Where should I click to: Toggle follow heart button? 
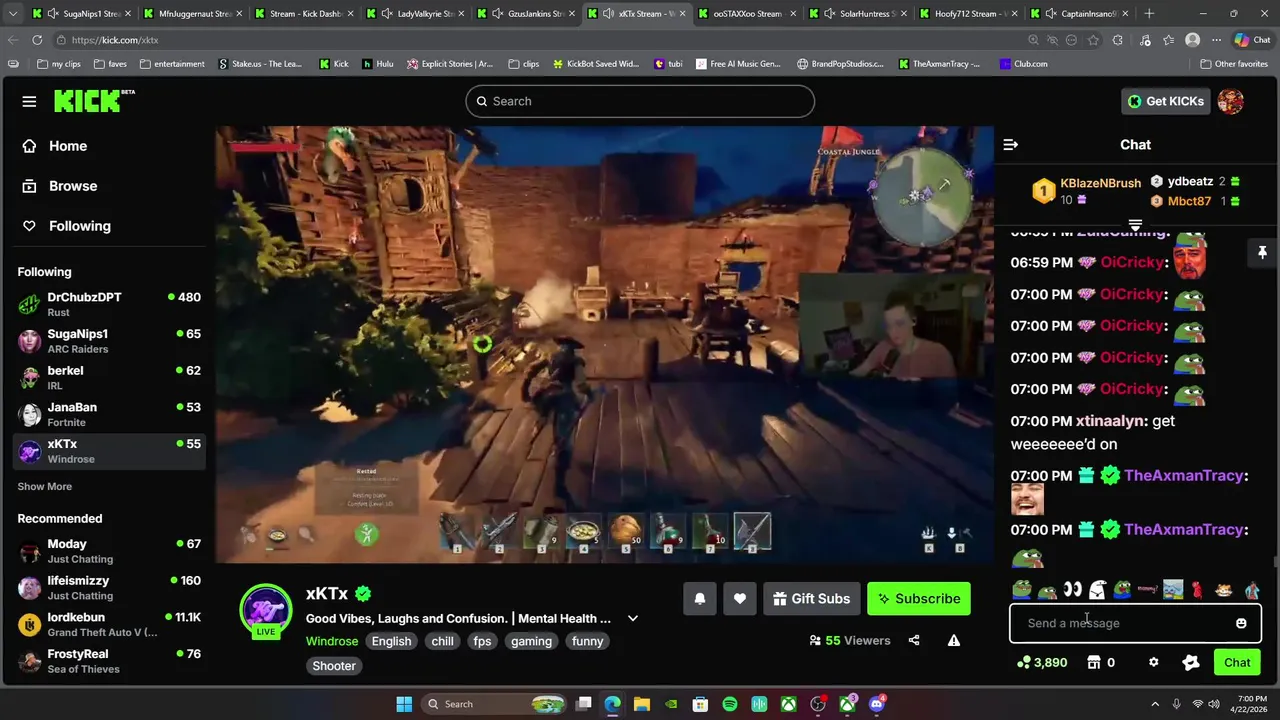coord(740,599)
